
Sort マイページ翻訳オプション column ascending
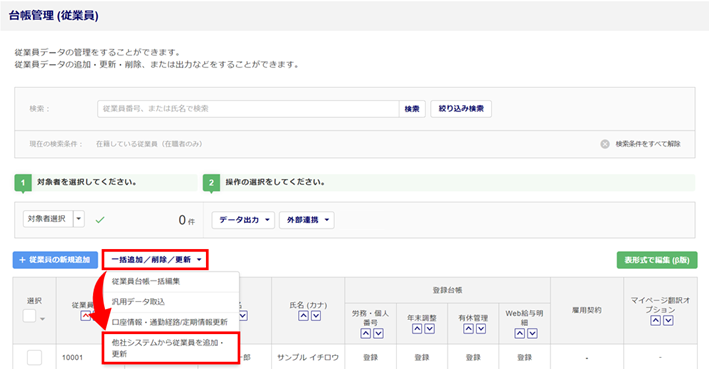click(x=655, y=320)
